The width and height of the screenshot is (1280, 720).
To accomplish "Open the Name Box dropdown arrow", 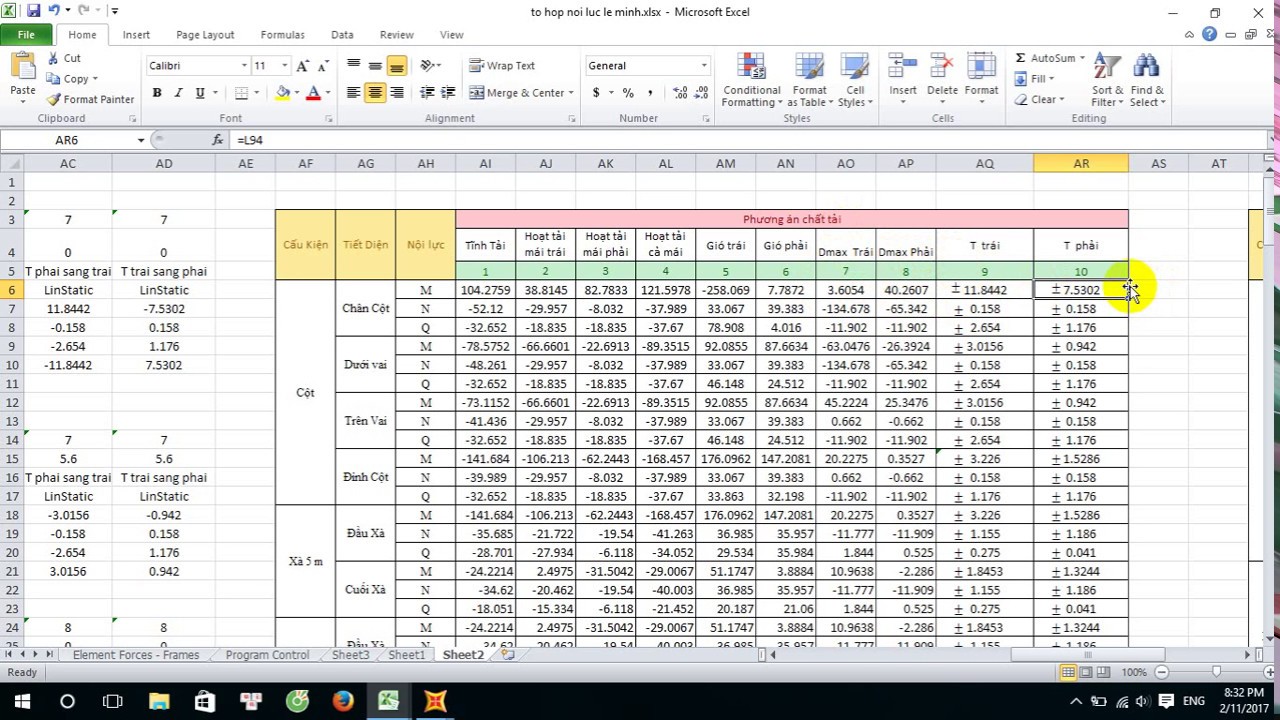I will (140, 140).
